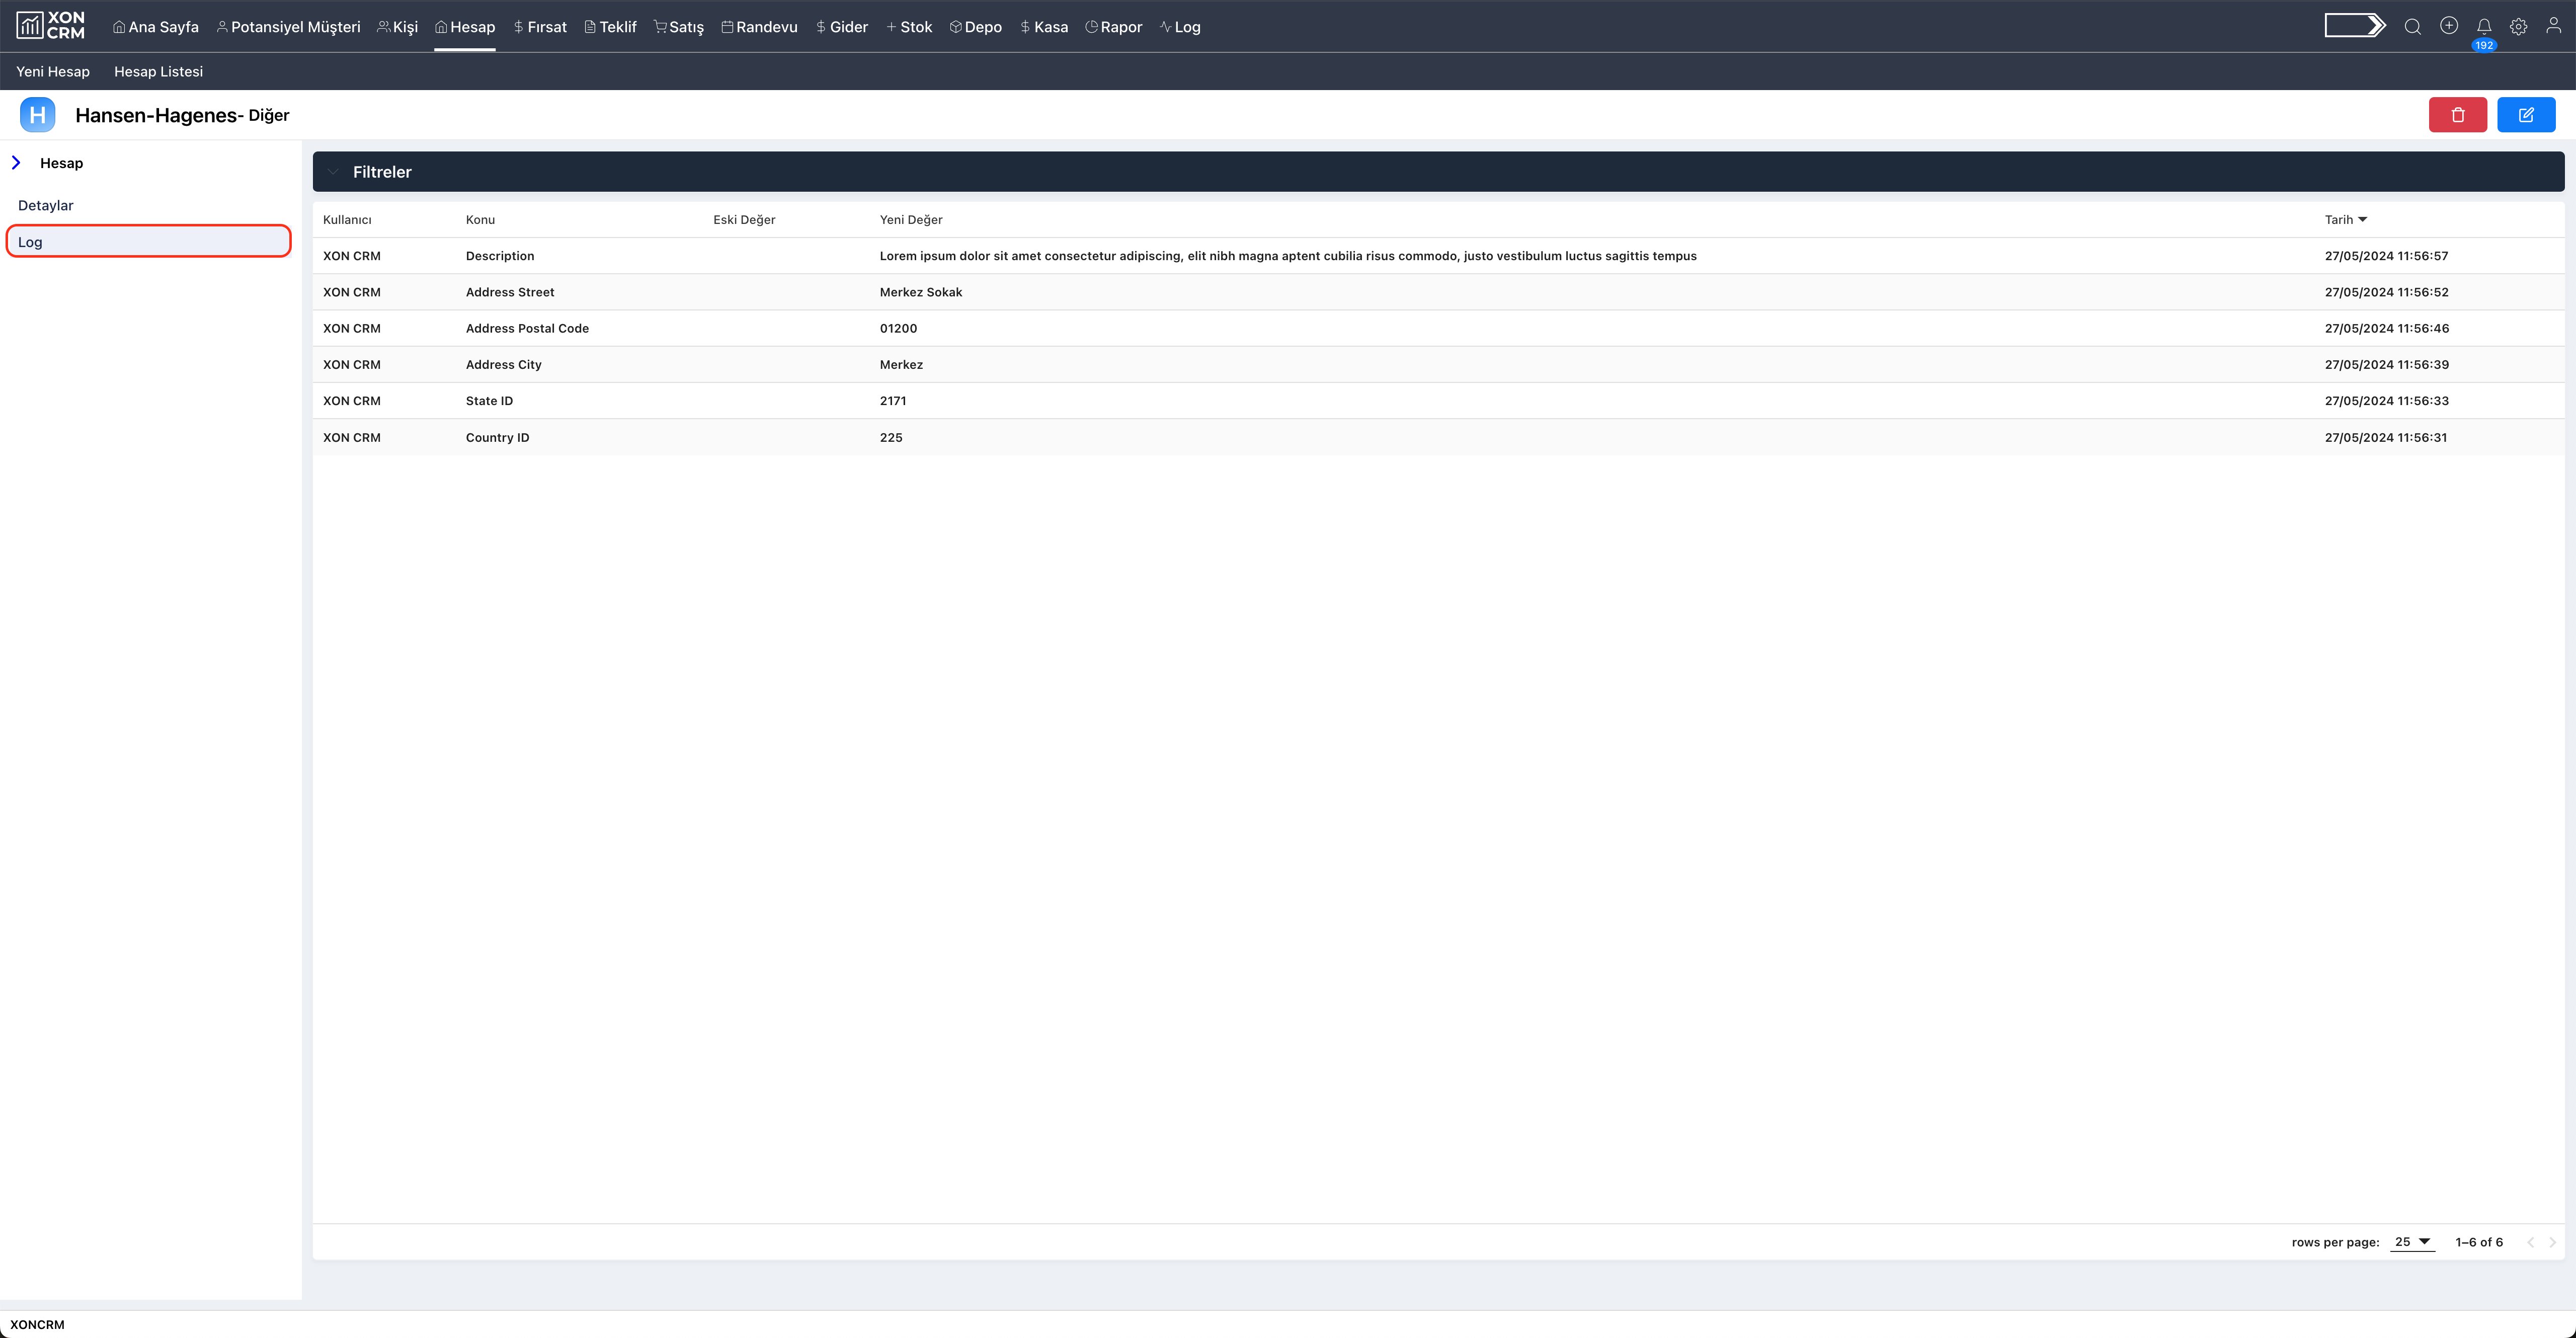Collapse the Hesap sidebar chevron

pyautogui.click(x=16, y=163)
